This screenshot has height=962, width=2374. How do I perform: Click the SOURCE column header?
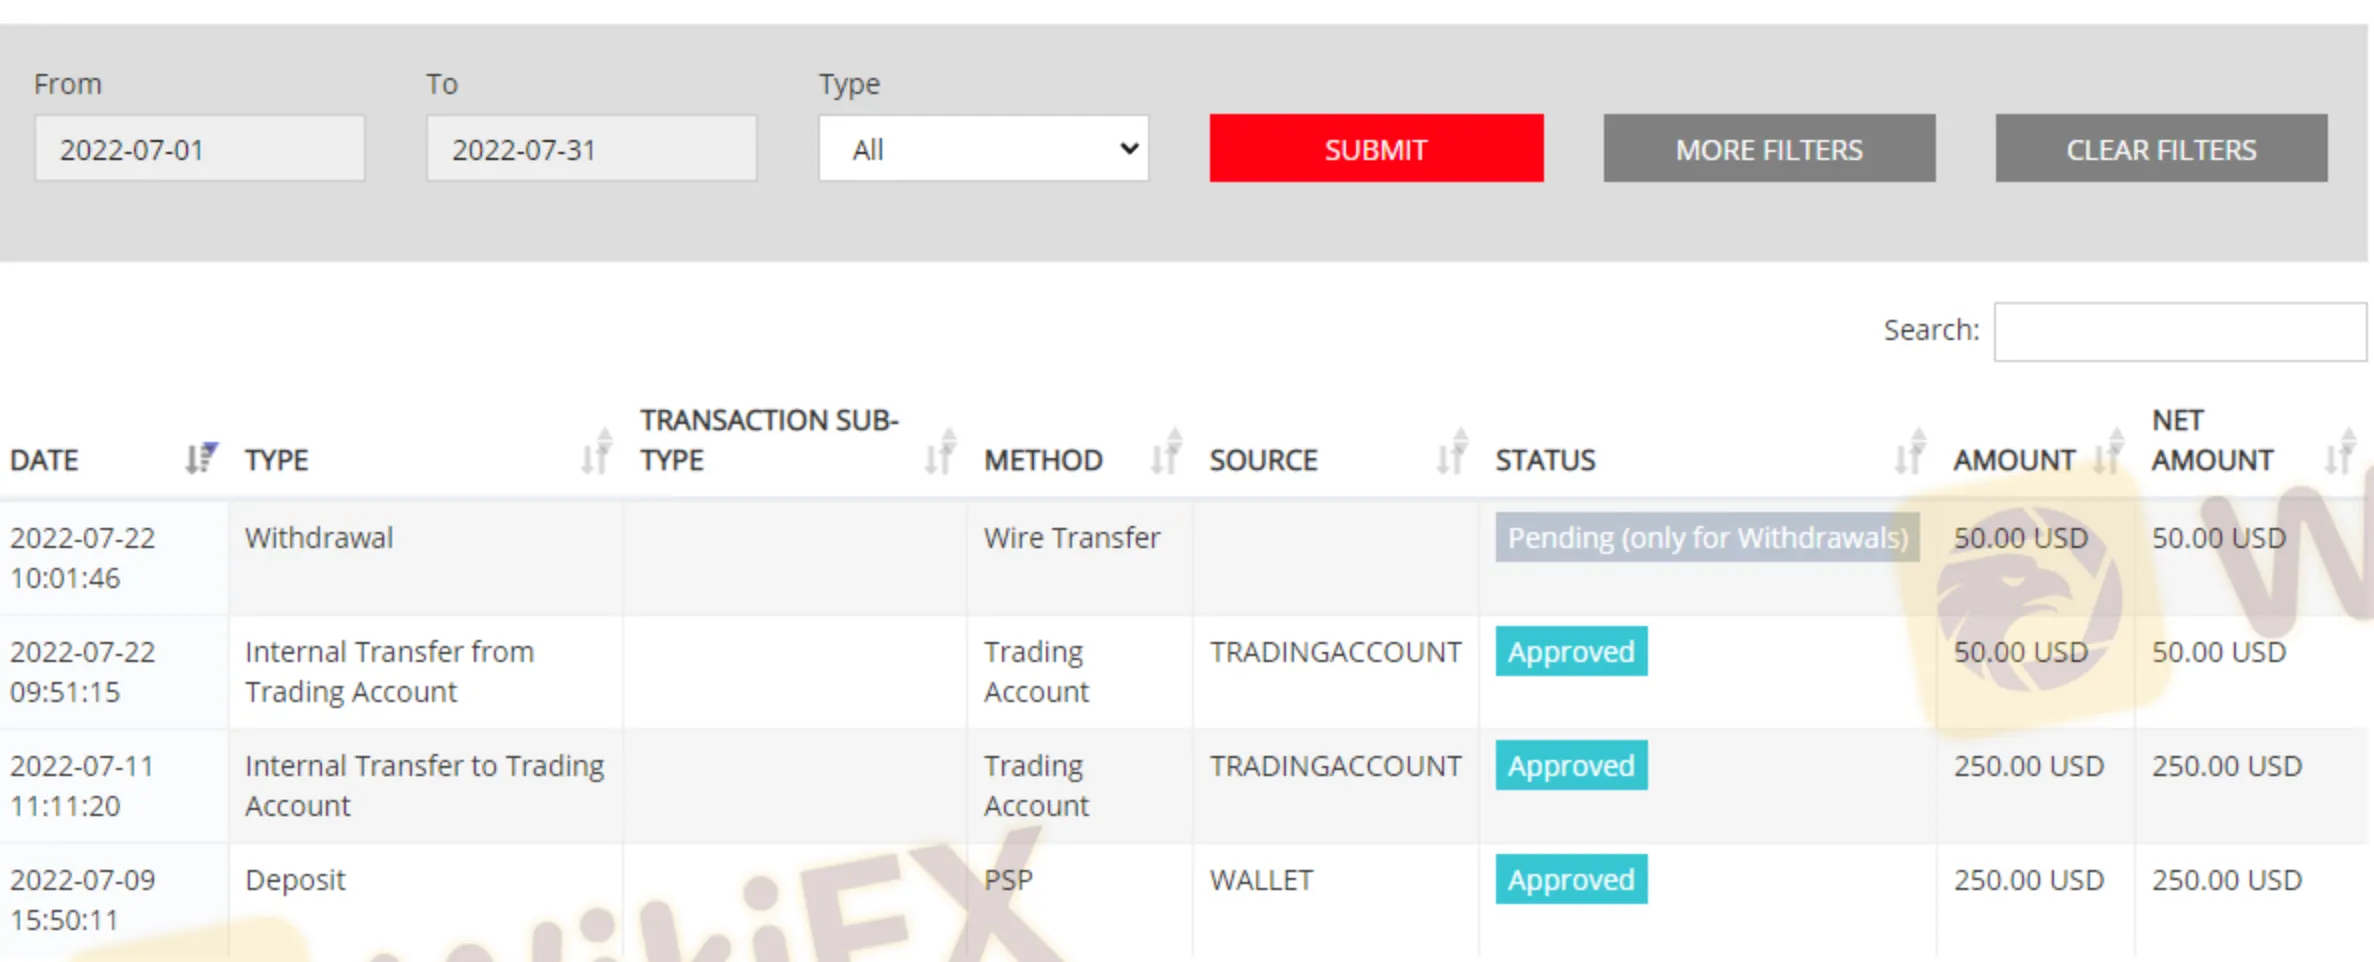pos(1264,460)
